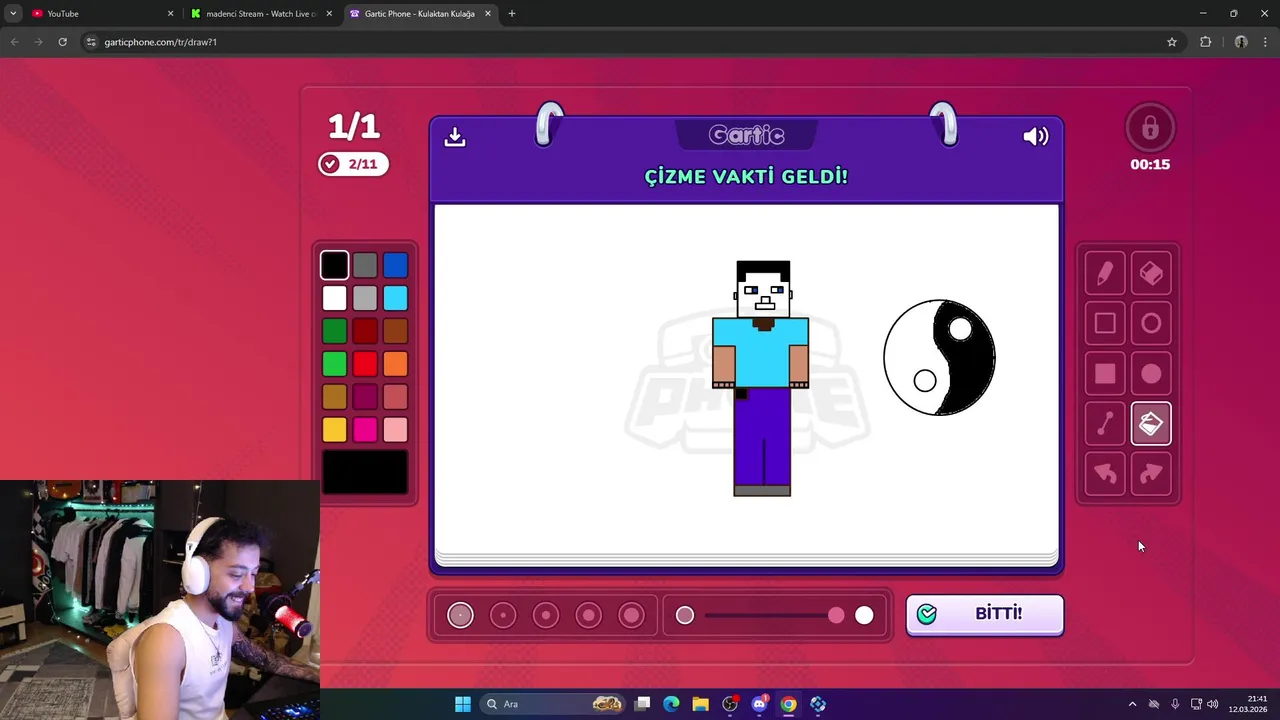Image resolution: width=1280 pixels, height=720 pixels.
Task: Open the Windows Start menu
Action: coord(462,704)
